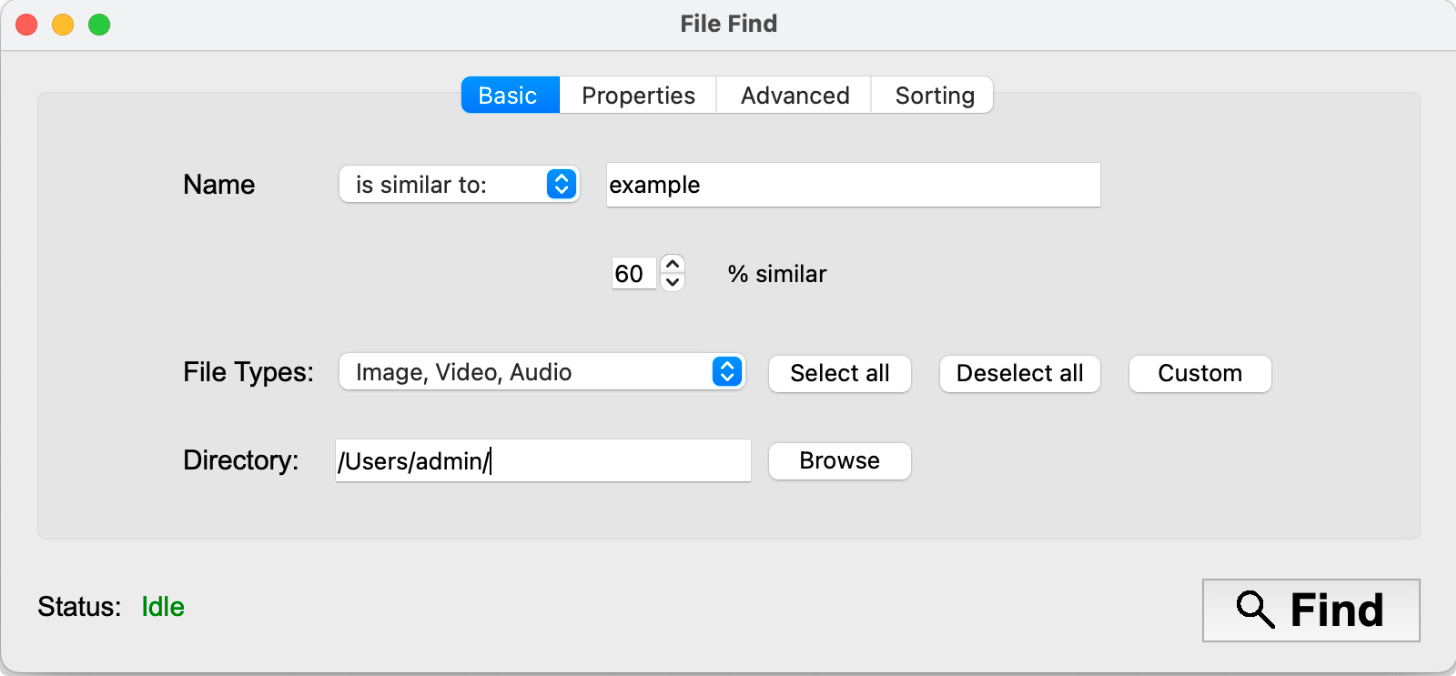Open the 'is similar to:' name dropdown
The image size is (1456, 676).
coord(459,185)
